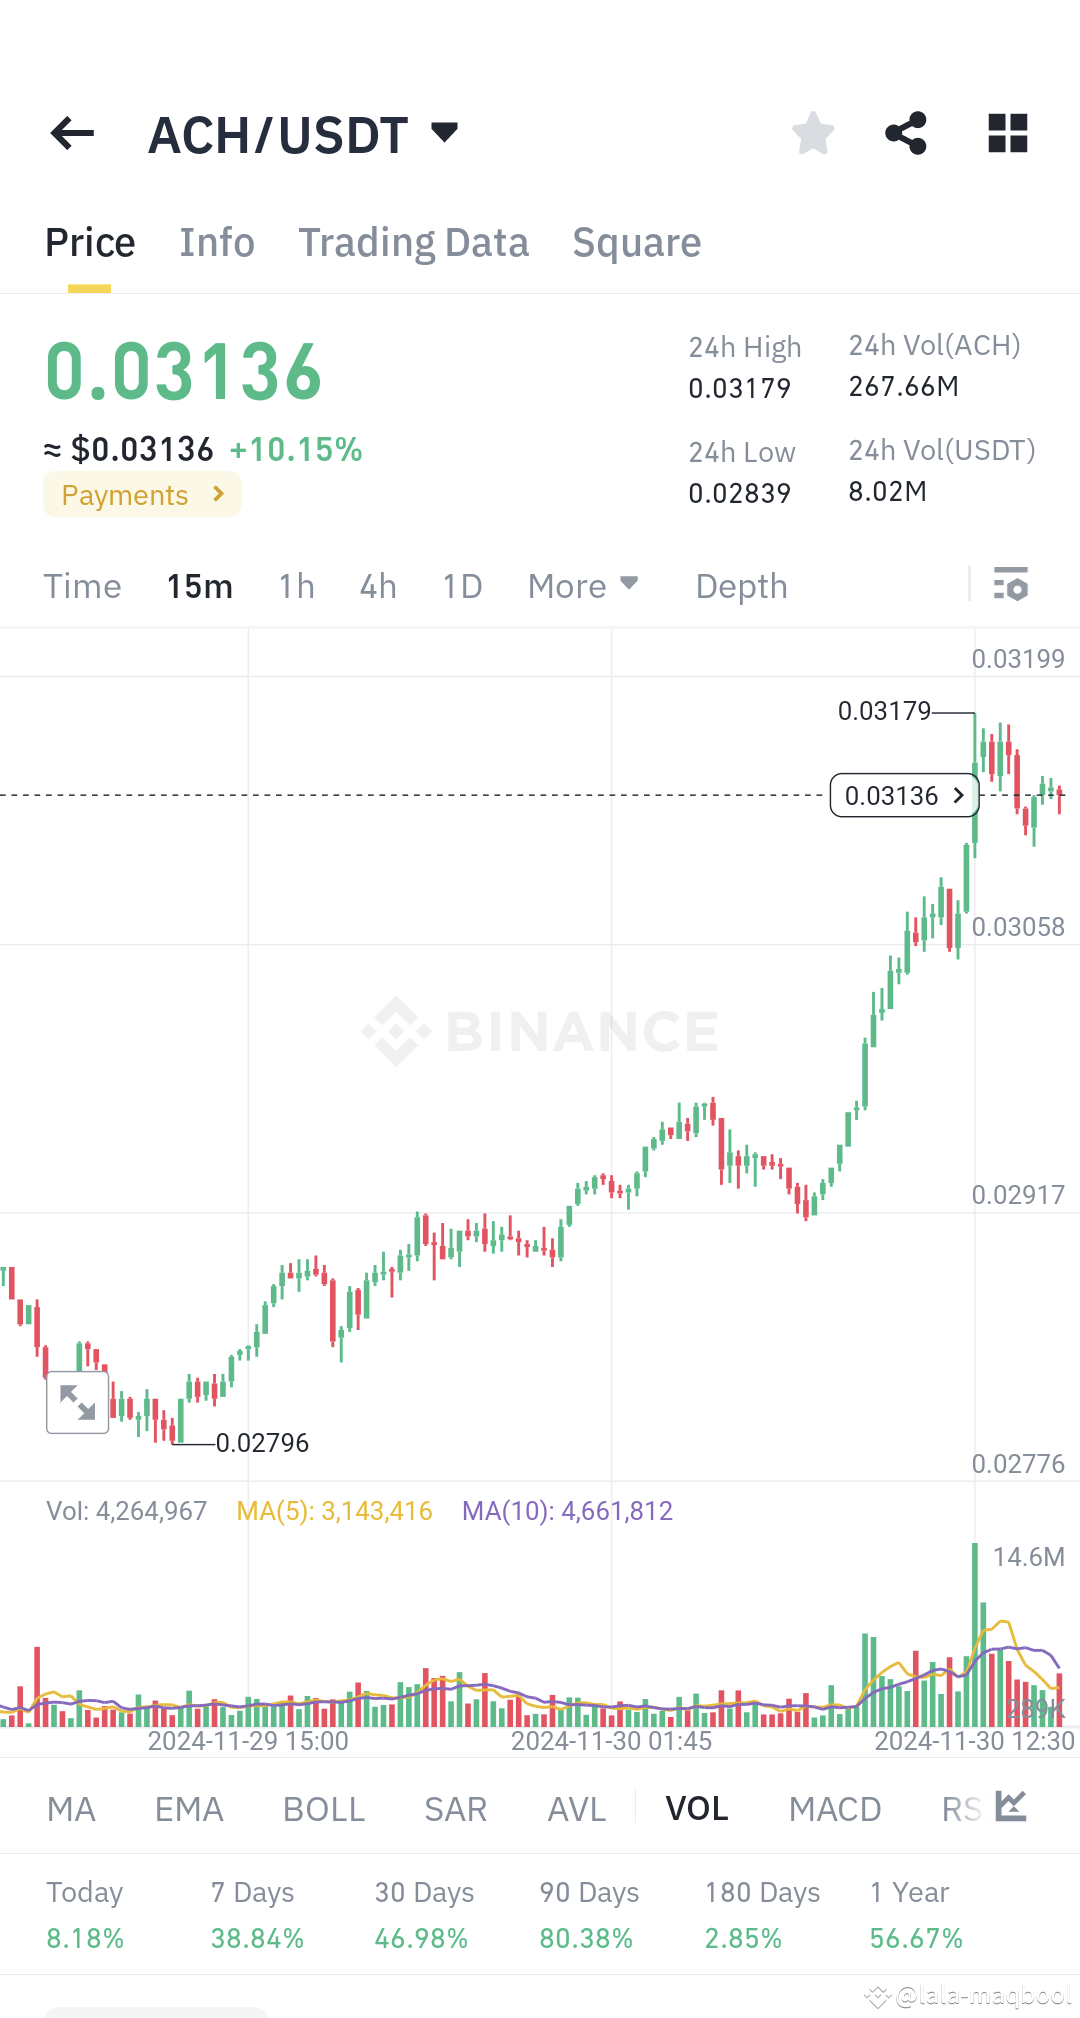Switch to the Trading Data tab

coord(414,242)
